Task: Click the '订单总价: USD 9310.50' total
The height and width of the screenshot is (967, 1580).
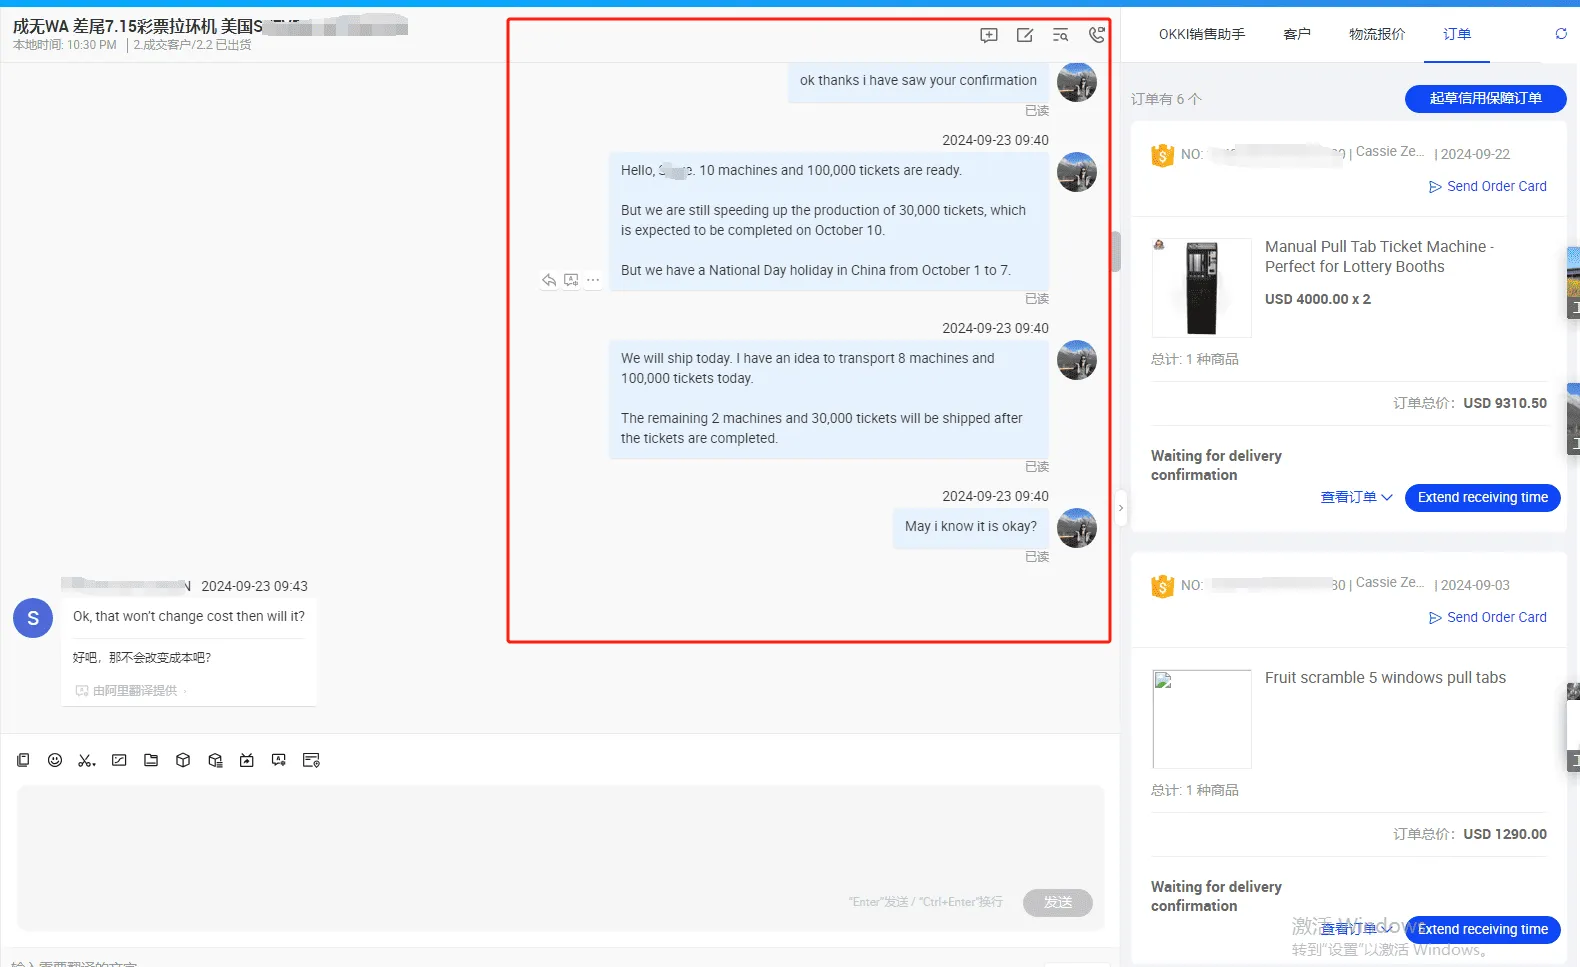Action: pos(1470,403)
